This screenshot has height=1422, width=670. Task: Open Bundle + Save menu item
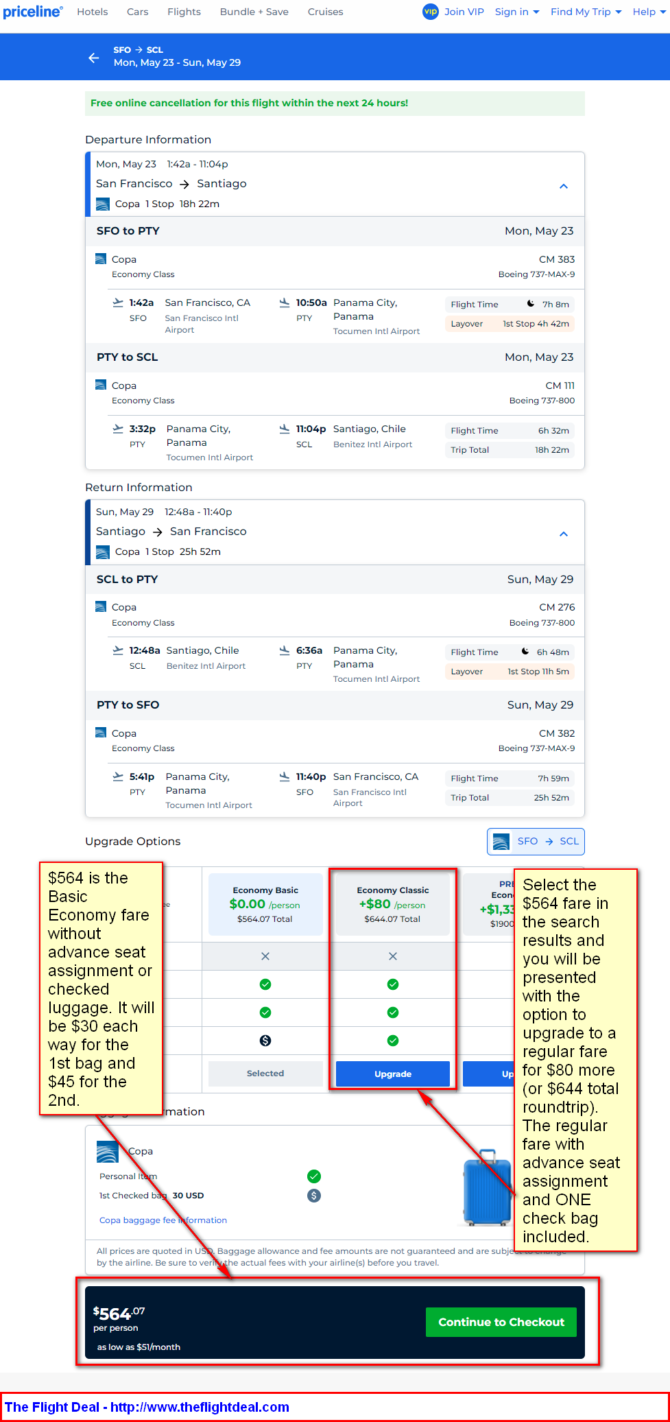click(x=254, y=12)
